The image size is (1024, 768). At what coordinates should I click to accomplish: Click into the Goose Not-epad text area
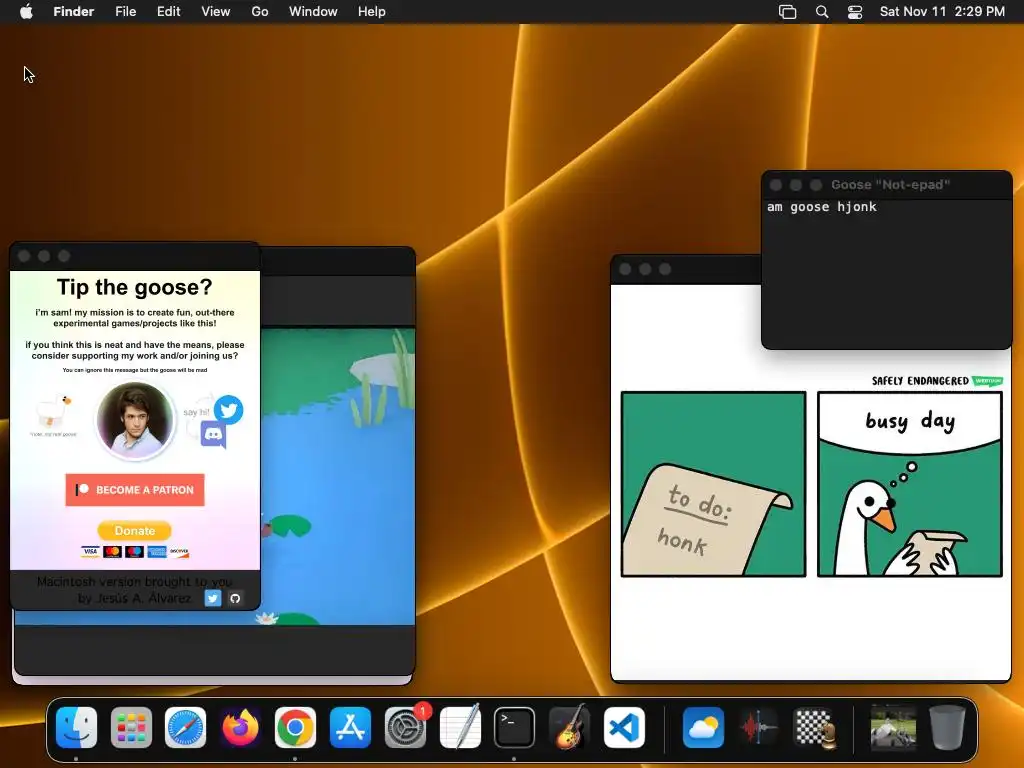(x=886, y=274)
